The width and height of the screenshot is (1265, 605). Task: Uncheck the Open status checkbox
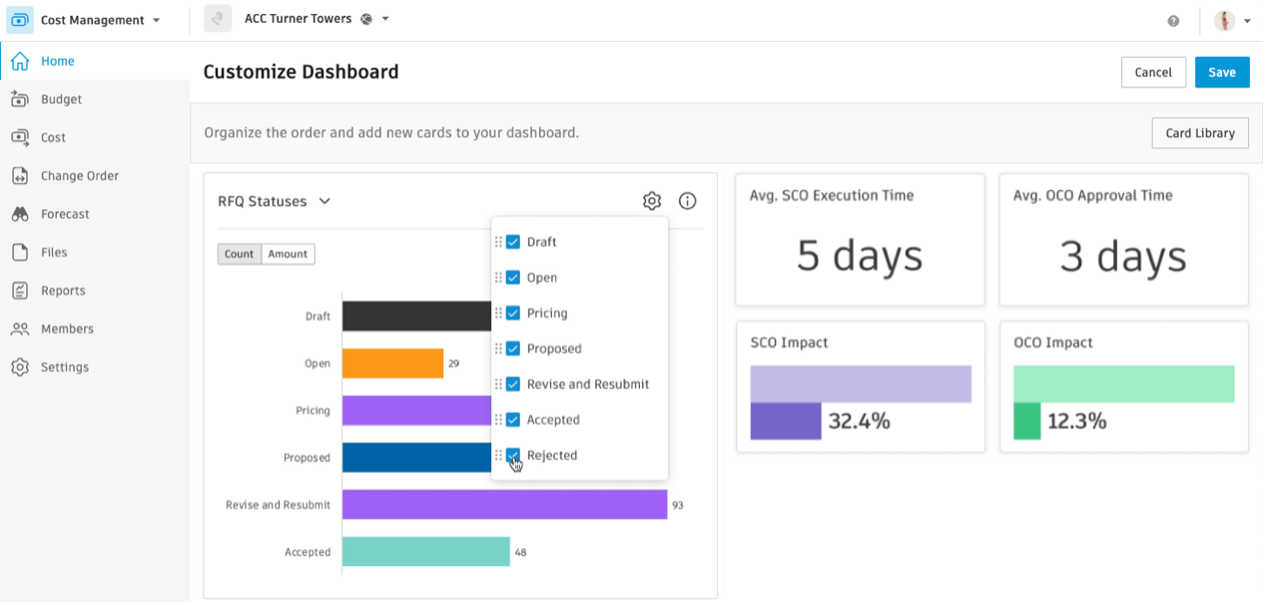[x=513, y=277]
